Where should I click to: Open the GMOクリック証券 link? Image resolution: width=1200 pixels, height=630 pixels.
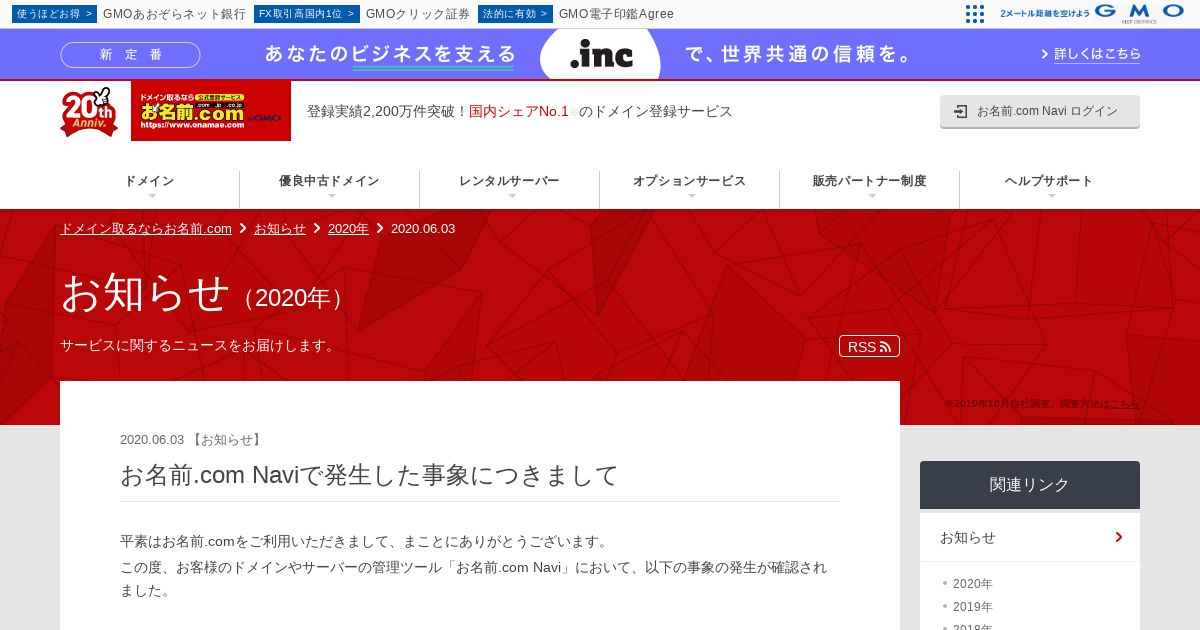pos(418,14)
